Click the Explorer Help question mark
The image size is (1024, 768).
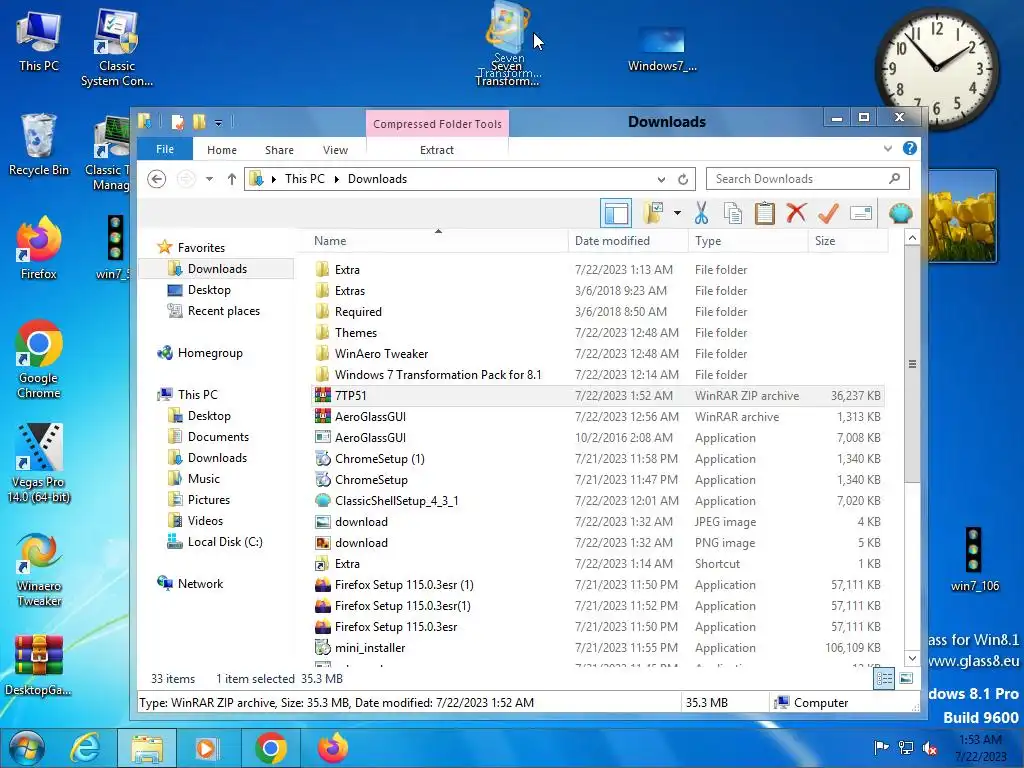(x=910, y=148)
